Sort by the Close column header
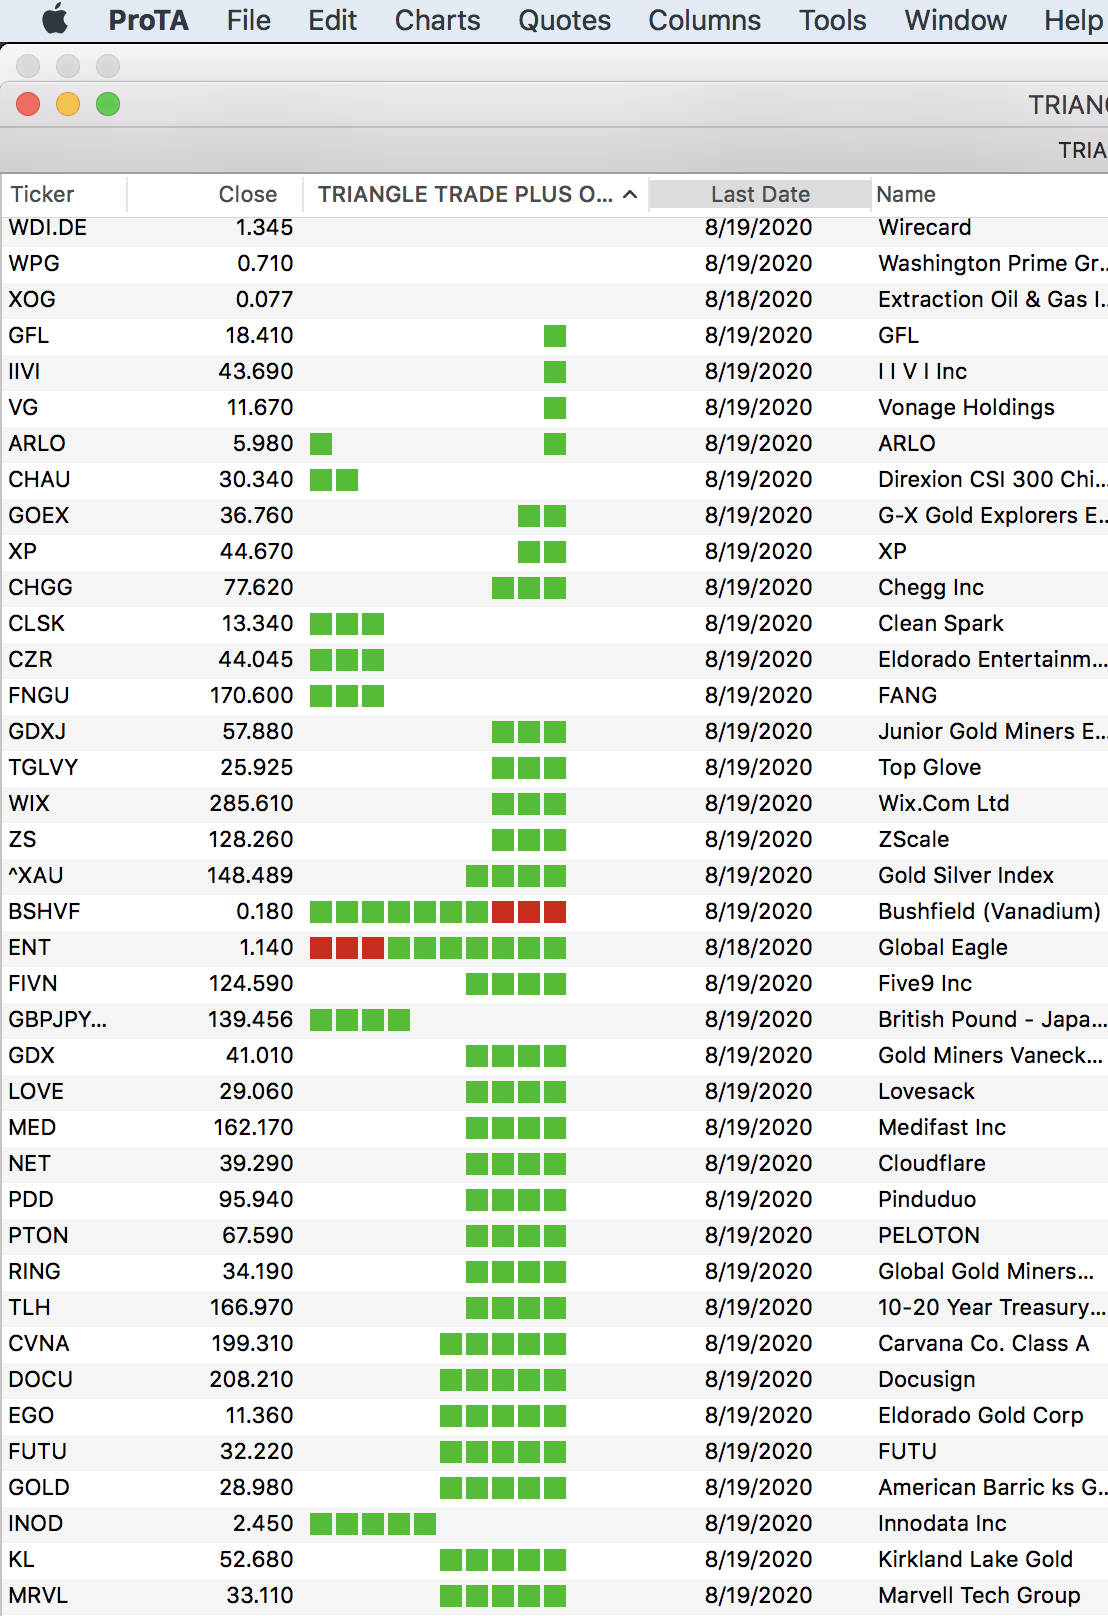The height and width of the screenshot is (1616, 1108). [247, 194]
